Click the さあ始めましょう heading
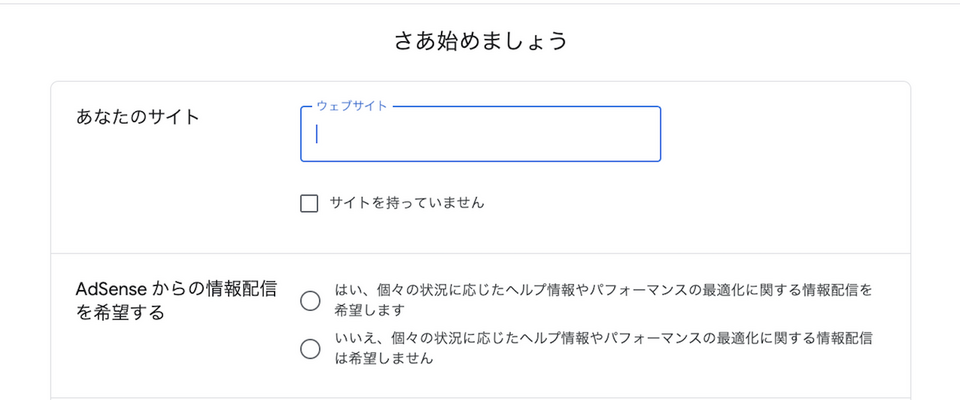The width and height of the screenshot is (960, 400). tap(481, 41)
